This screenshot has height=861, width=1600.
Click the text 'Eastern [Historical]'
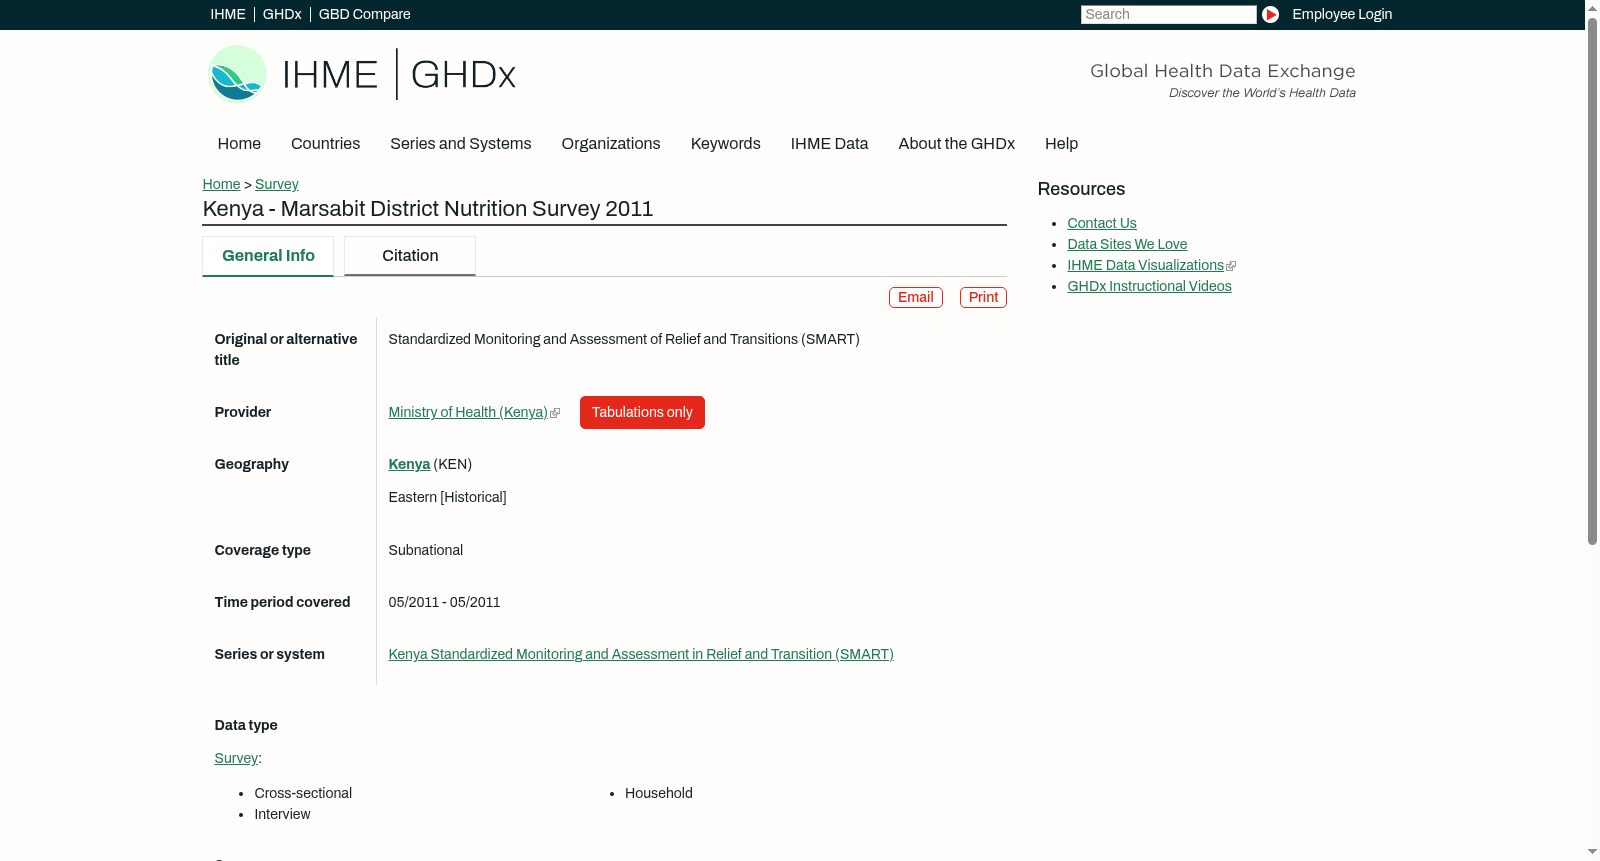(447, 497)
